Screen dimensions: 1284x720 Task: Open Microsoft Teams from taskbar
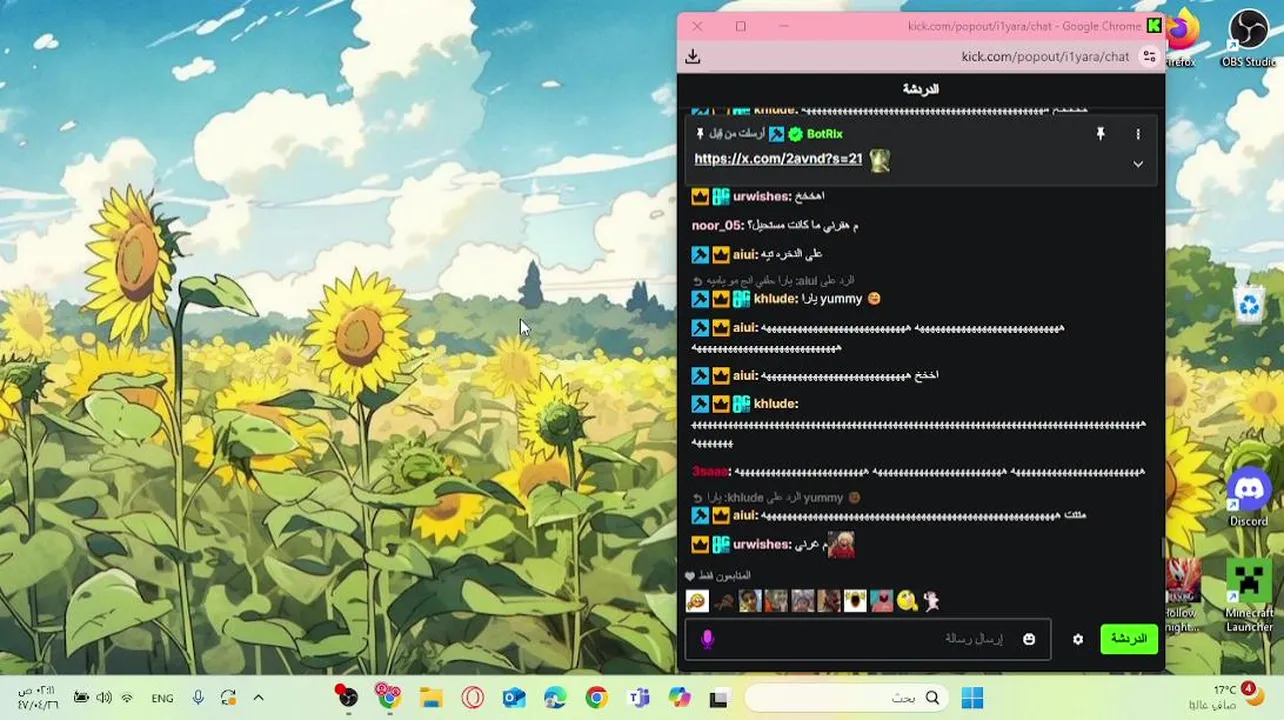[x=638, y=698]
